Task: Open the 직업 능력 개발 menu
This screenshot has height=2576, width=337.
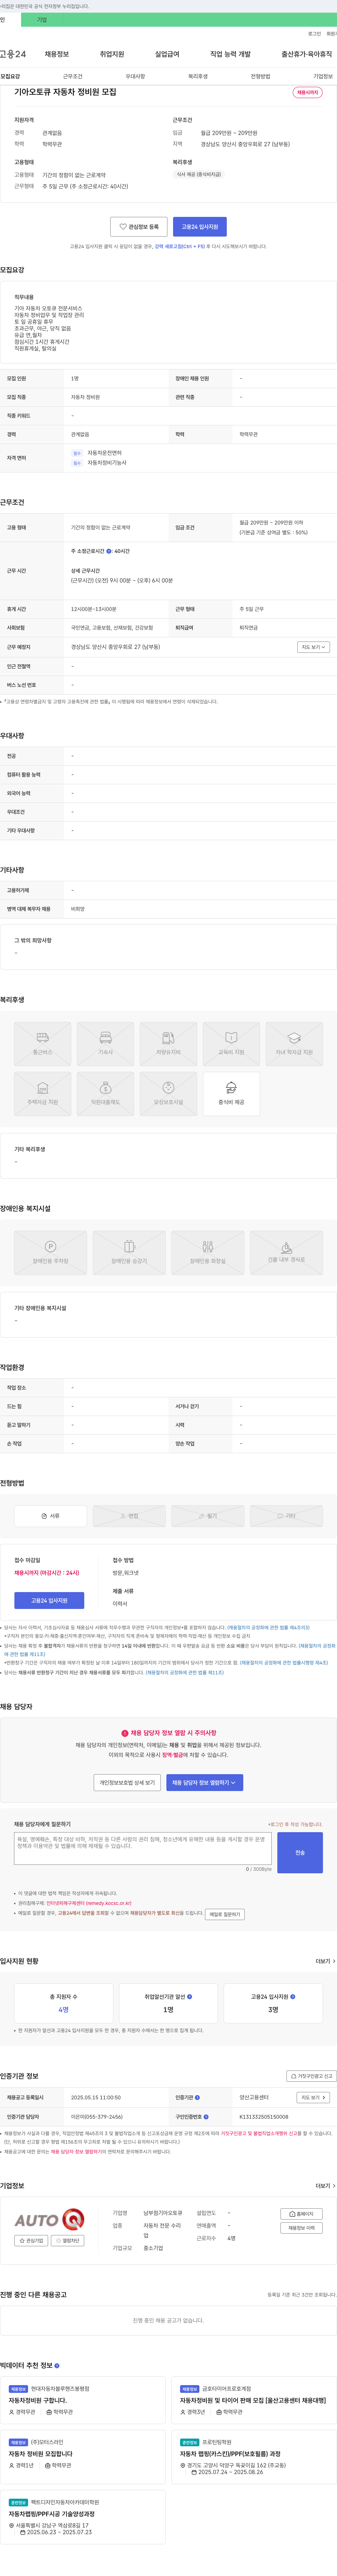Action: 230,54
